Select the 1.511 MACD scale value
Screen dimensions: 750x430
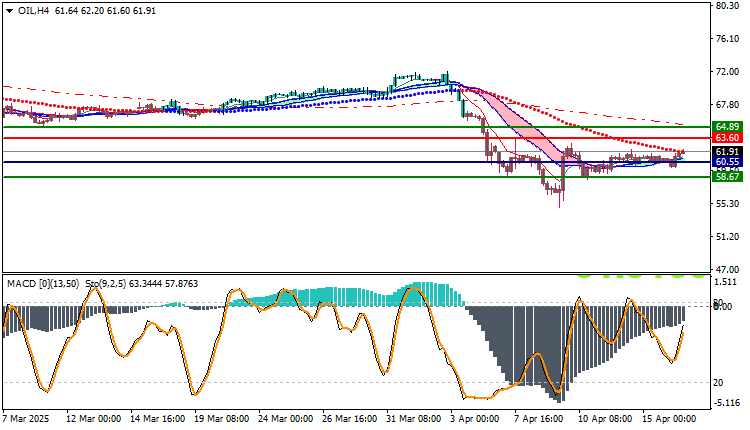725,282
